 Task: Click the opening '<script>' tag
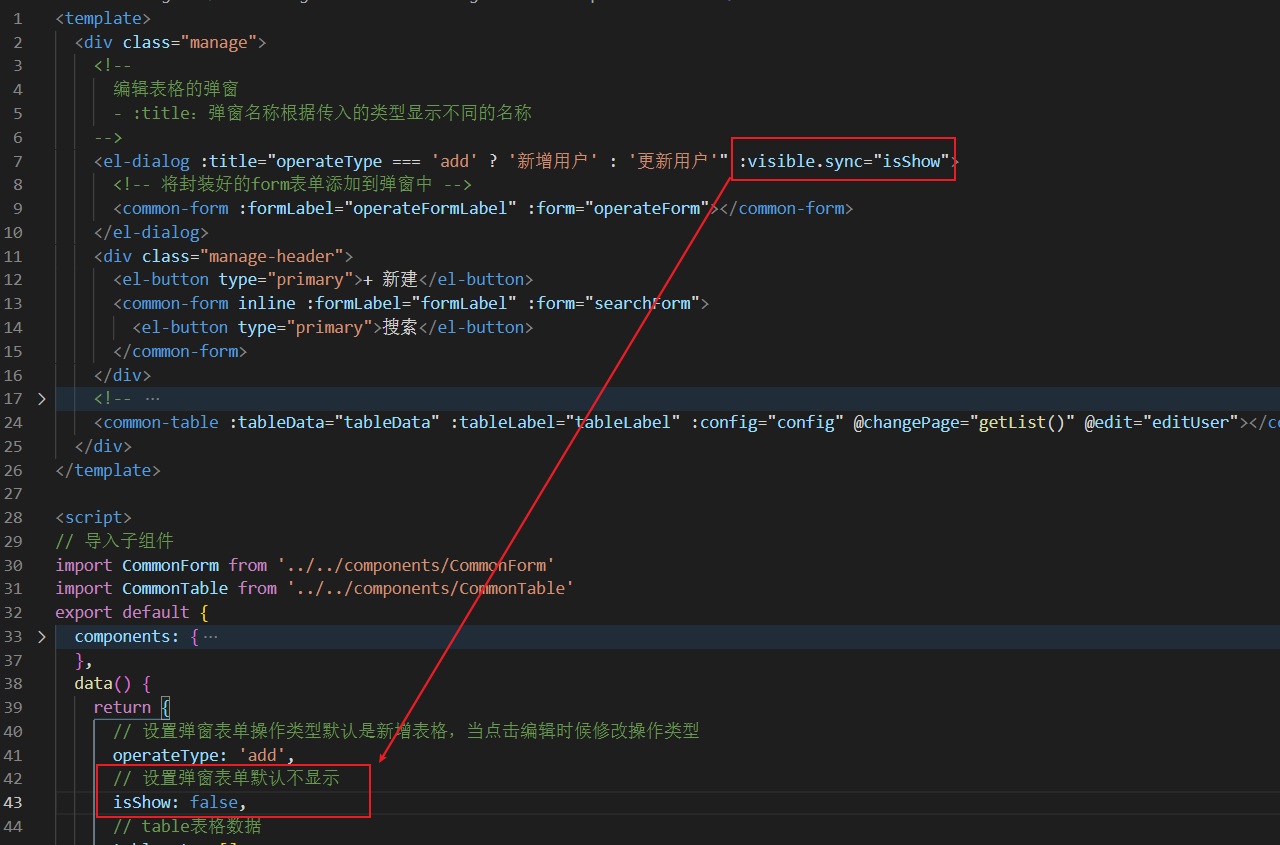click(94, 517)
